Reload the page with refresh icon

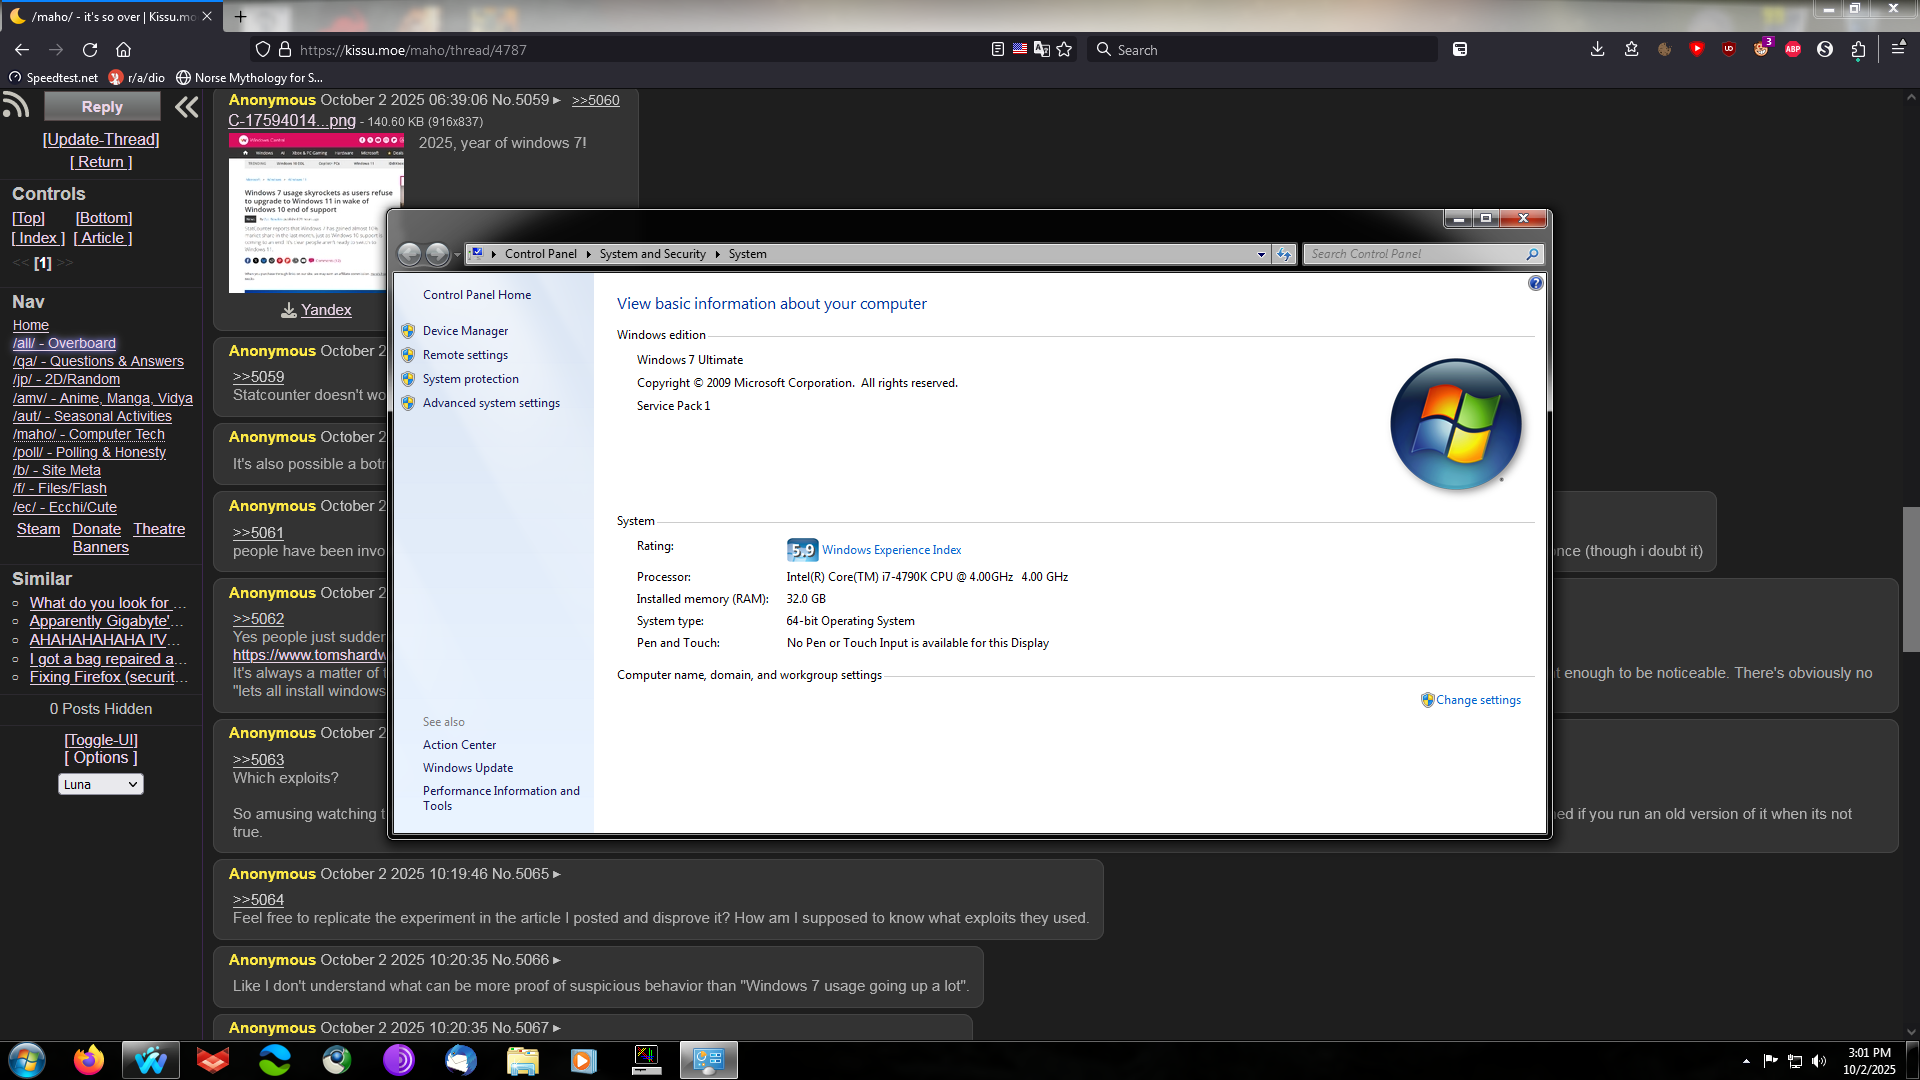pyautogui.click(x=90, y=50)
